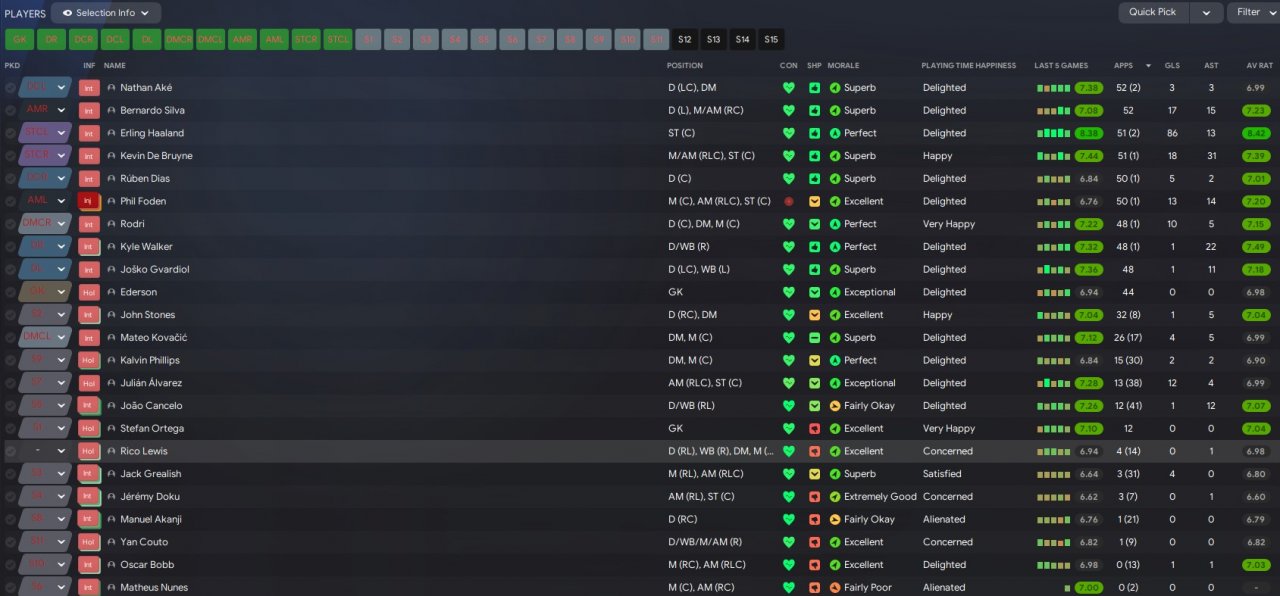The width and height of the screenshot is (1280, 596).
Task: Click Erling Haaland's condition heart icon
Action: (789, 133)
